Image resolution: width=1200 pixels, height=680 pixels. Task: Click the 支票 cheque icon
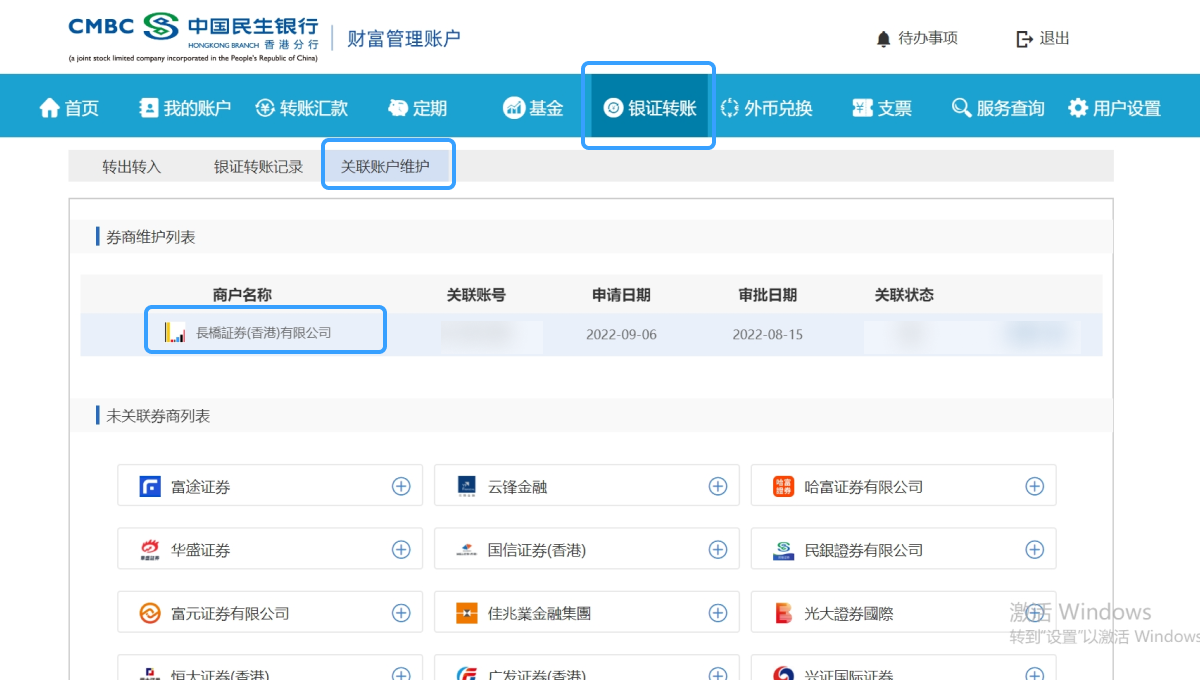(x=862, y=108)
